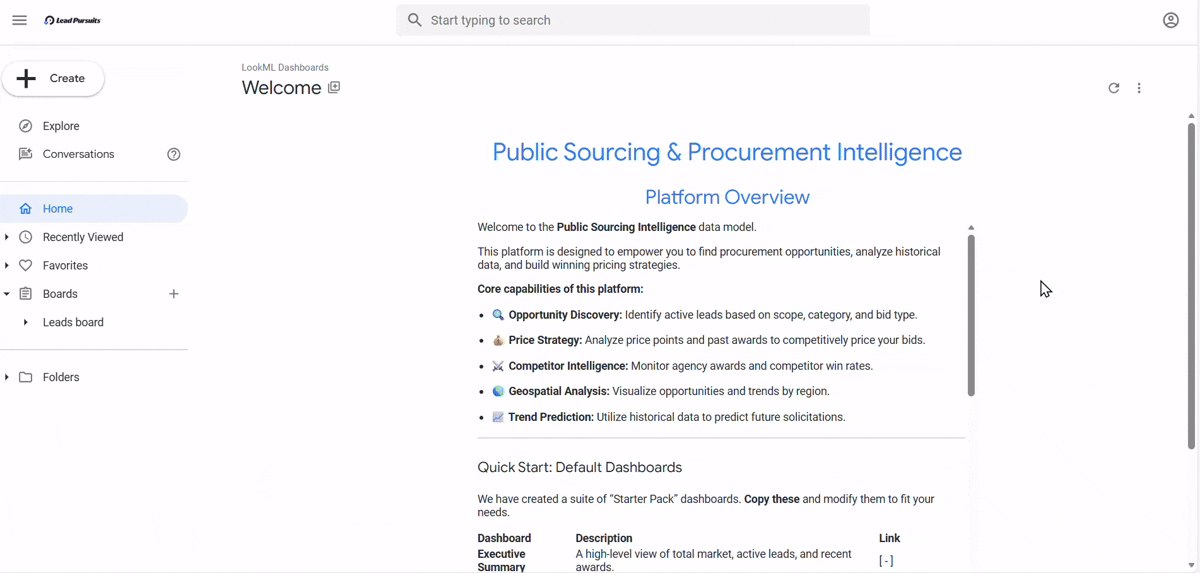Open Conversations help question icon
Screen dimensions: 1200x573
coord(174,154)
